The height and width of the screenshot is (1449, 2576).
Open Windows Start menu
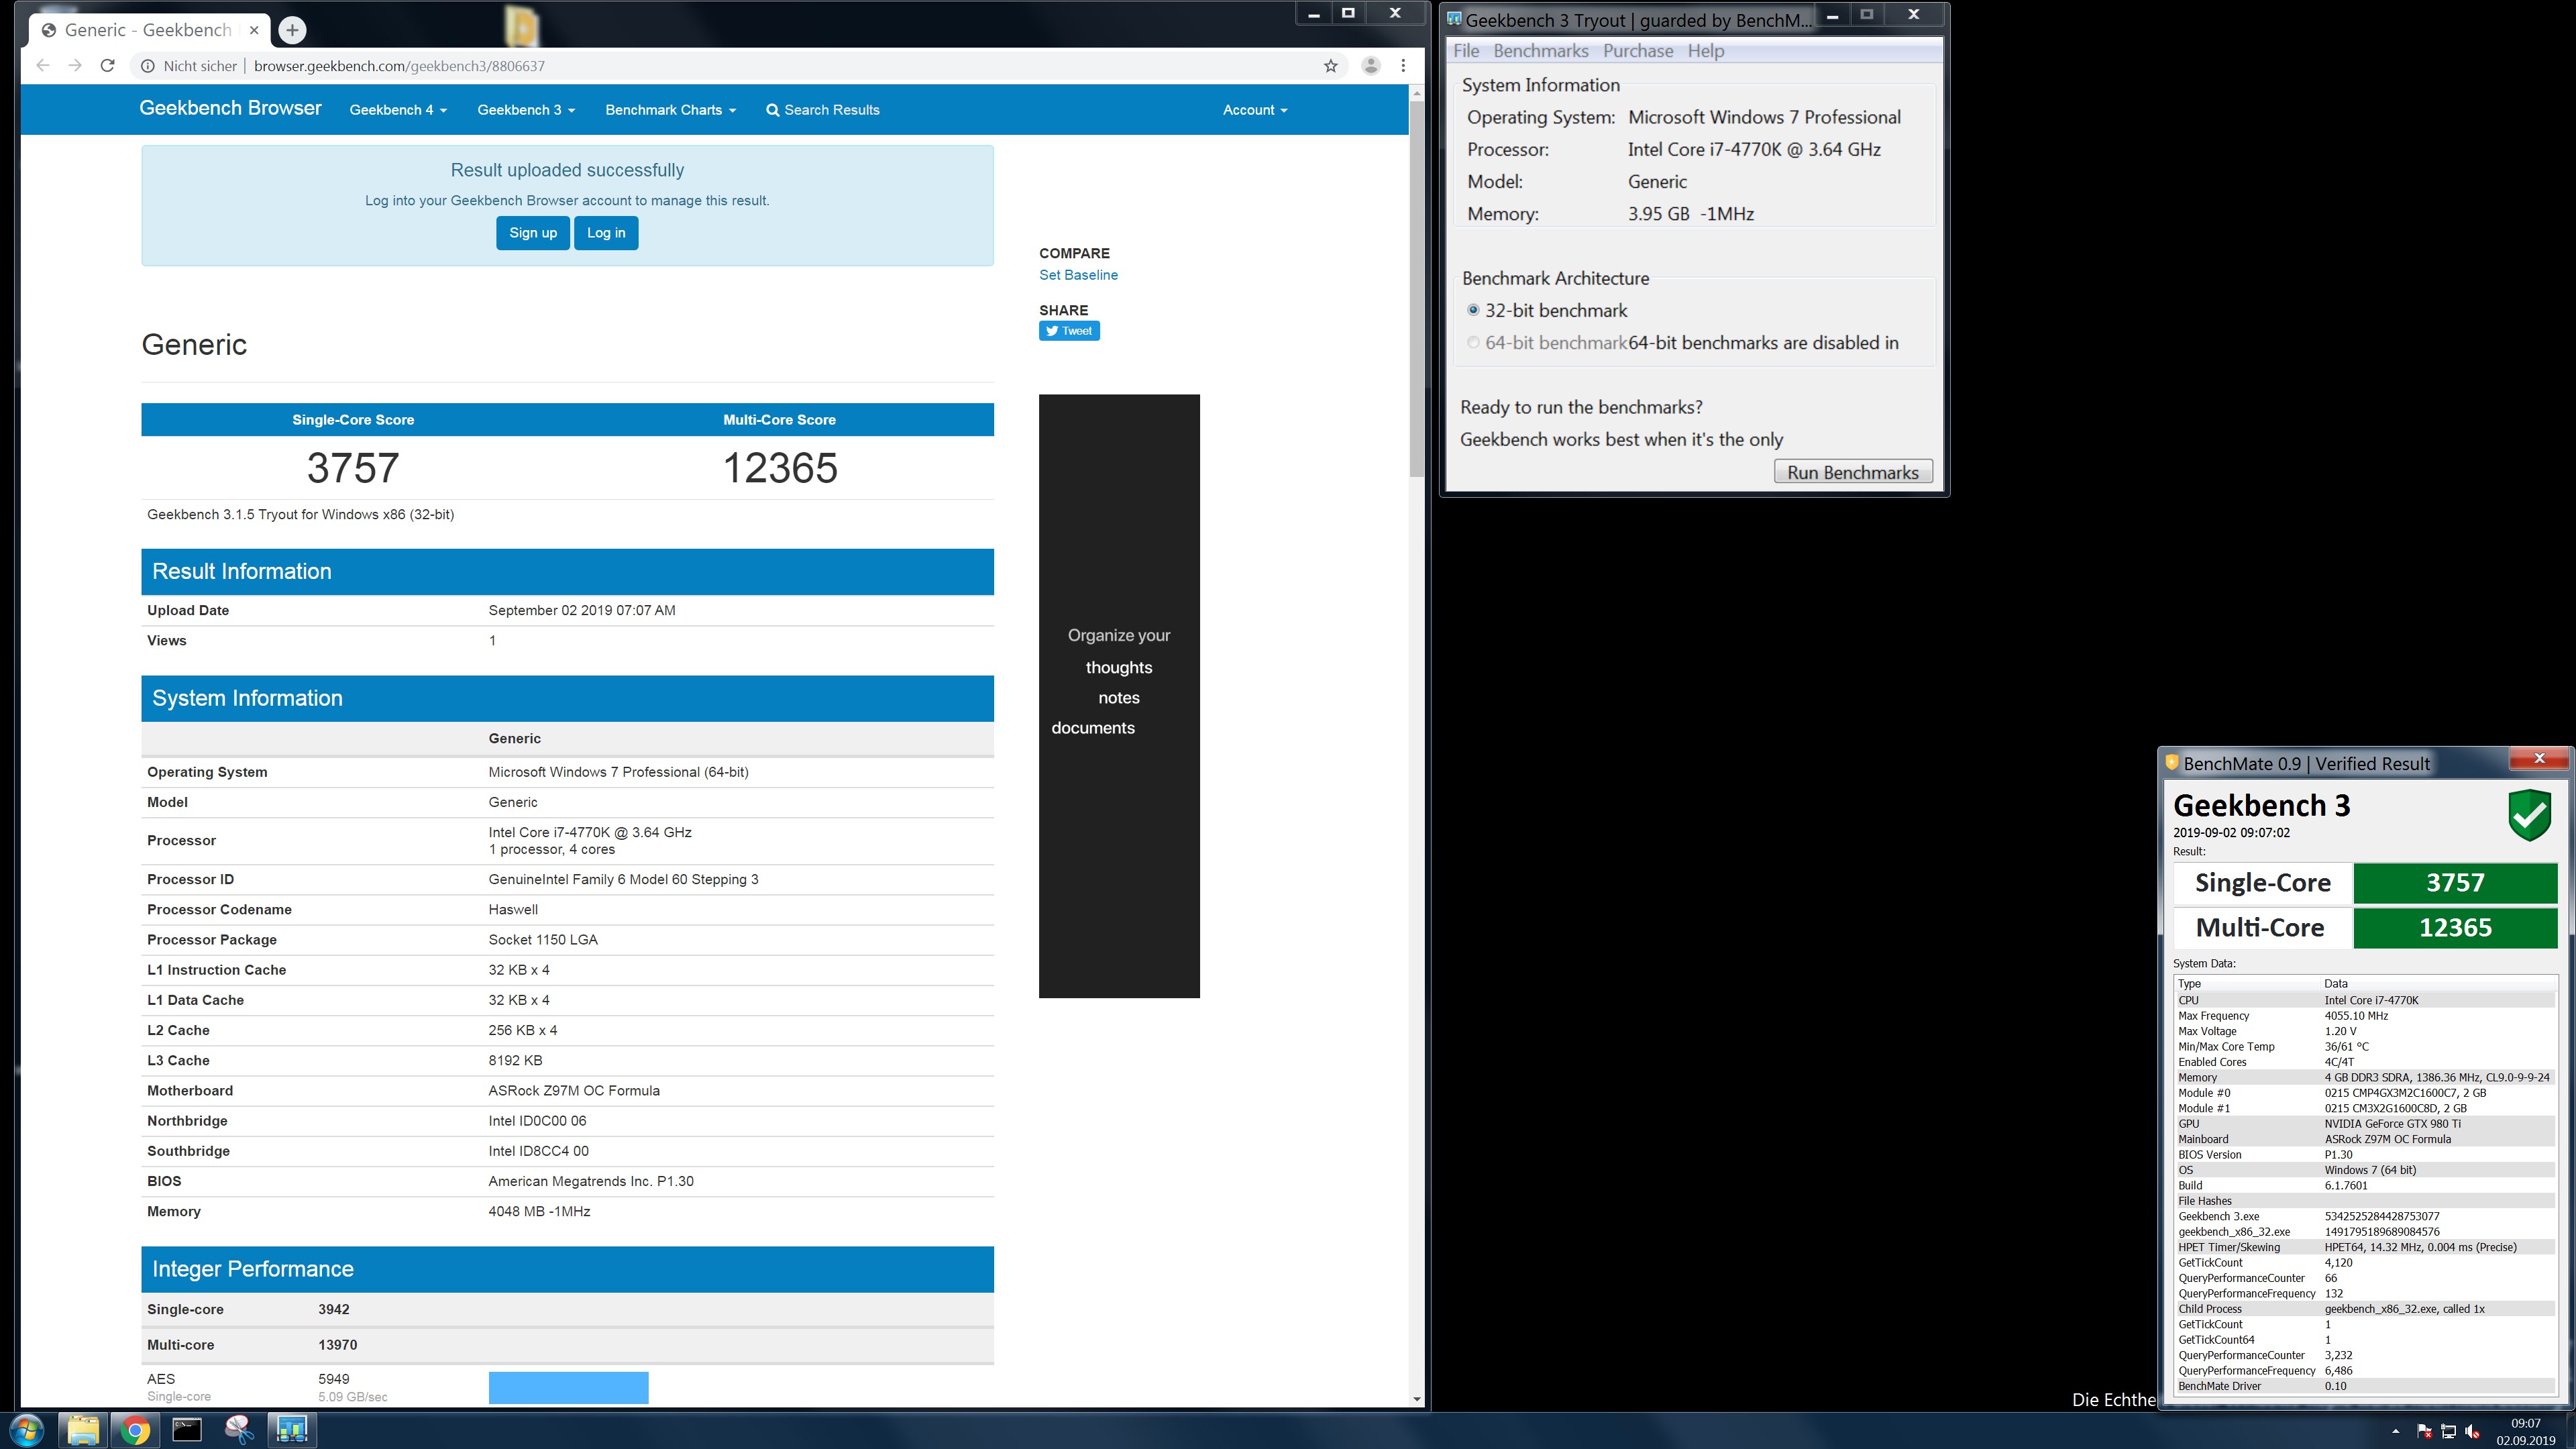[27, 1430]
